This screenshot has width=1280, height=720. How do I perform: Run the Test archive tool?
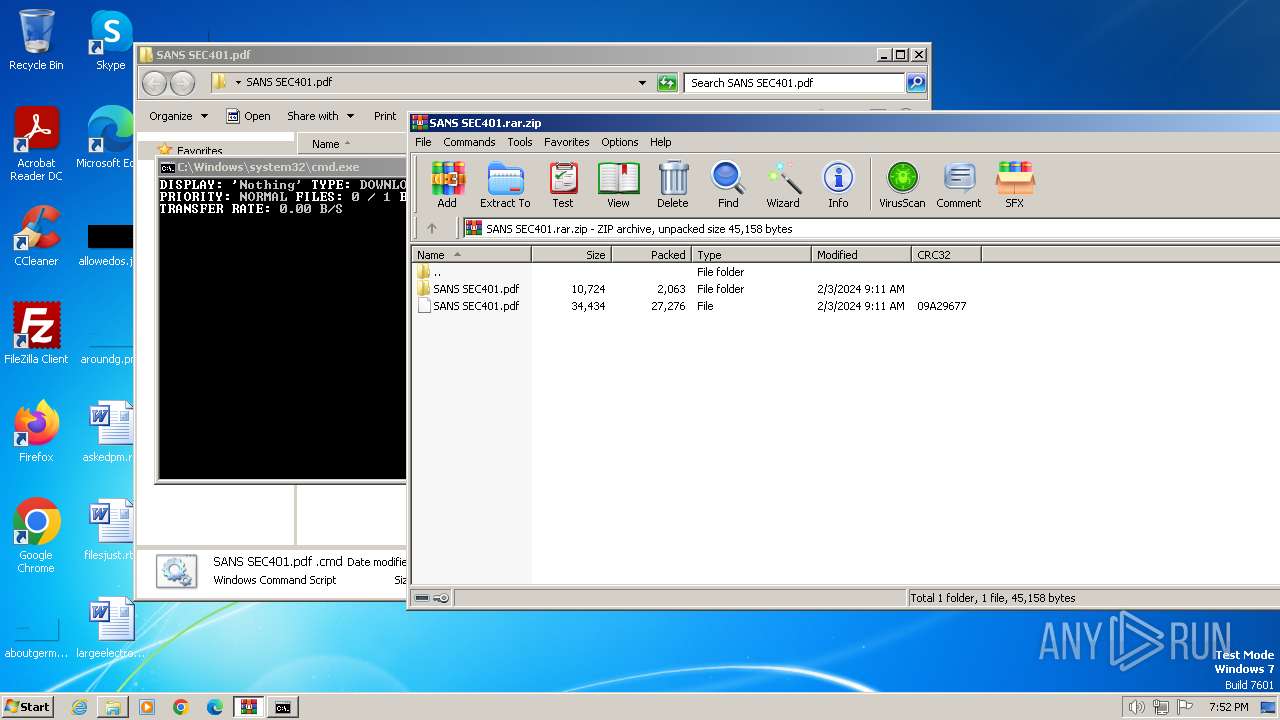pos(563,185)
